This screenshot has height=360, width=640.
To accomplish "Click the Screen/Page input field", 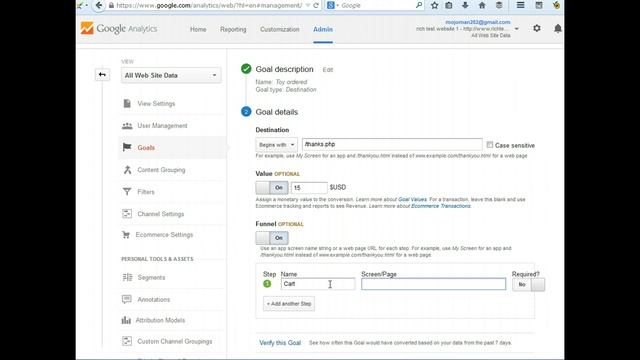I will (x=433, y=284).
